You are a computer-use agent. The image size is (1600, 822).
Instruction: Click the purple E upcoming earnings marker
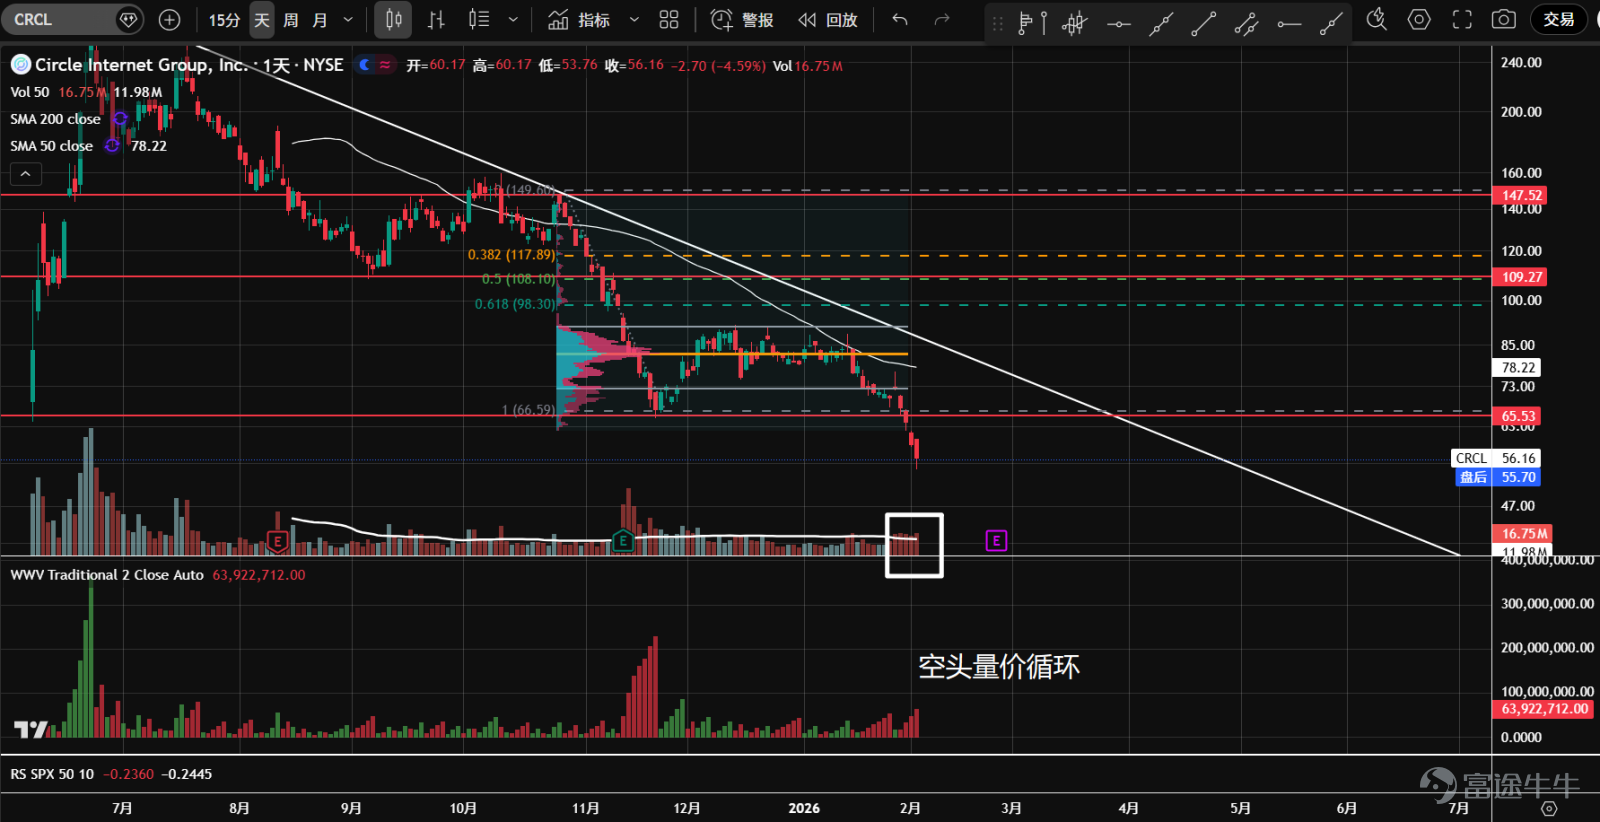coord(996,541)
